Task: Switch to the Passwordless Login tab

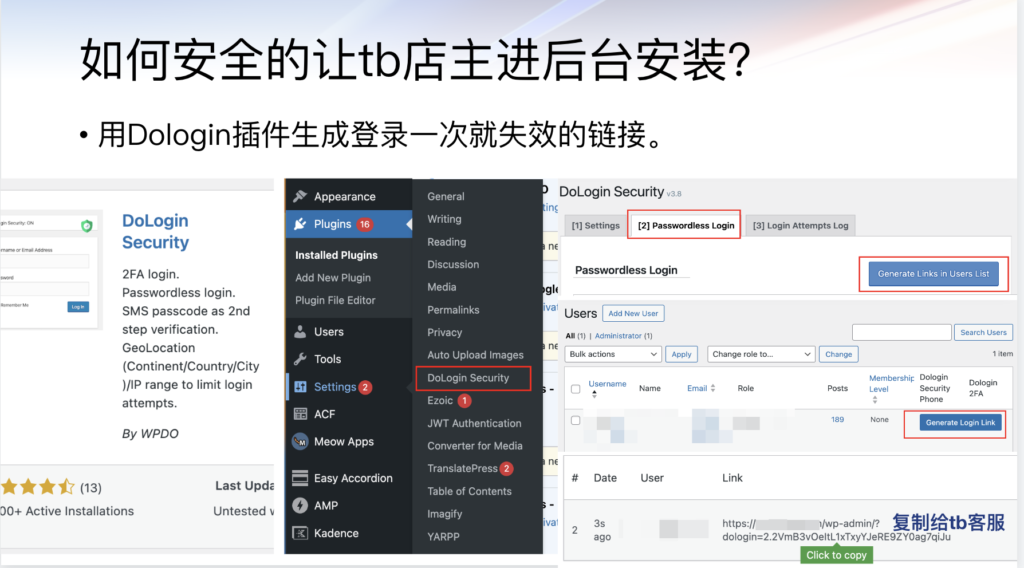Action: coord(686,225)
